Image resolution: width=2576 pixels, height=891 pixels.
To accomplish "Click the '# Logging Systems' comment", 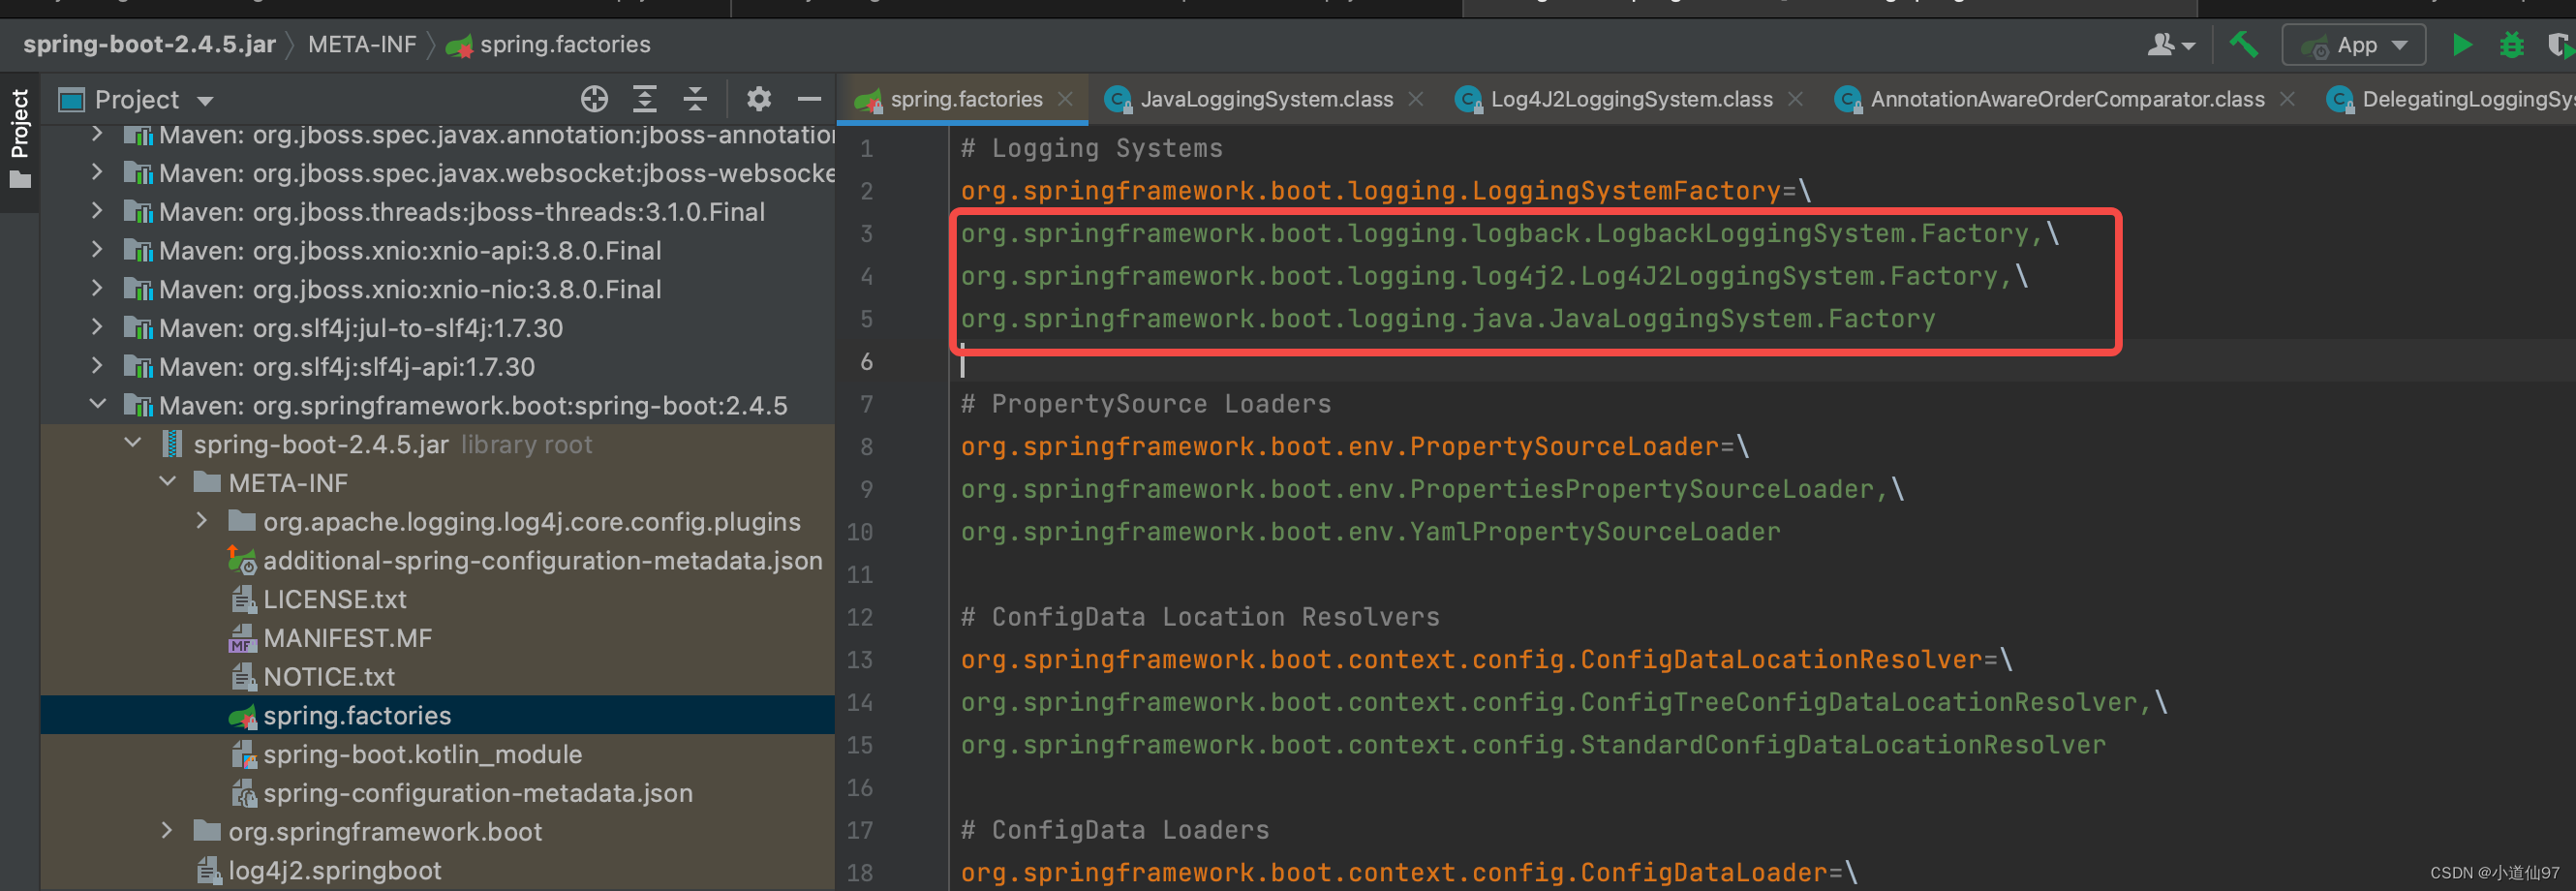I will [x=1091, y=149].
